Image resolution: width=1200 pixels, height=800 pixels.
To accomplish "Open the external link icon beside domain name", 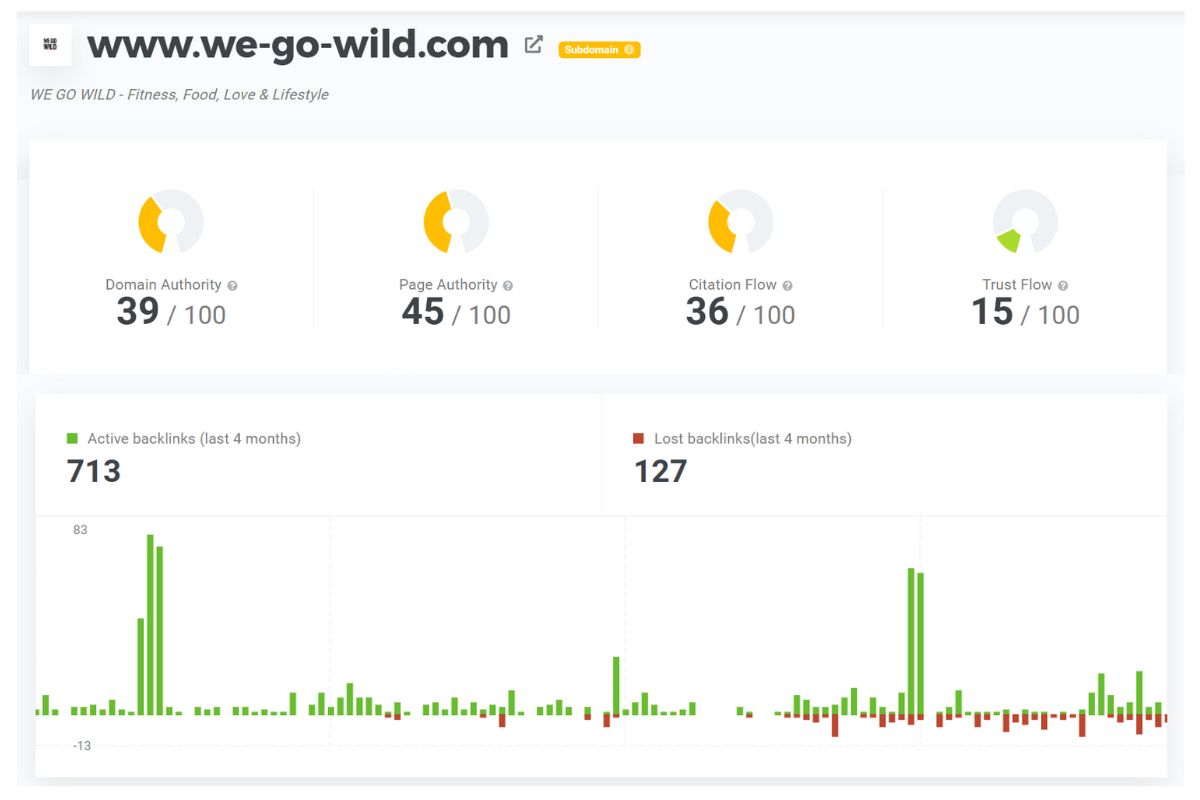I will point(534,44).
